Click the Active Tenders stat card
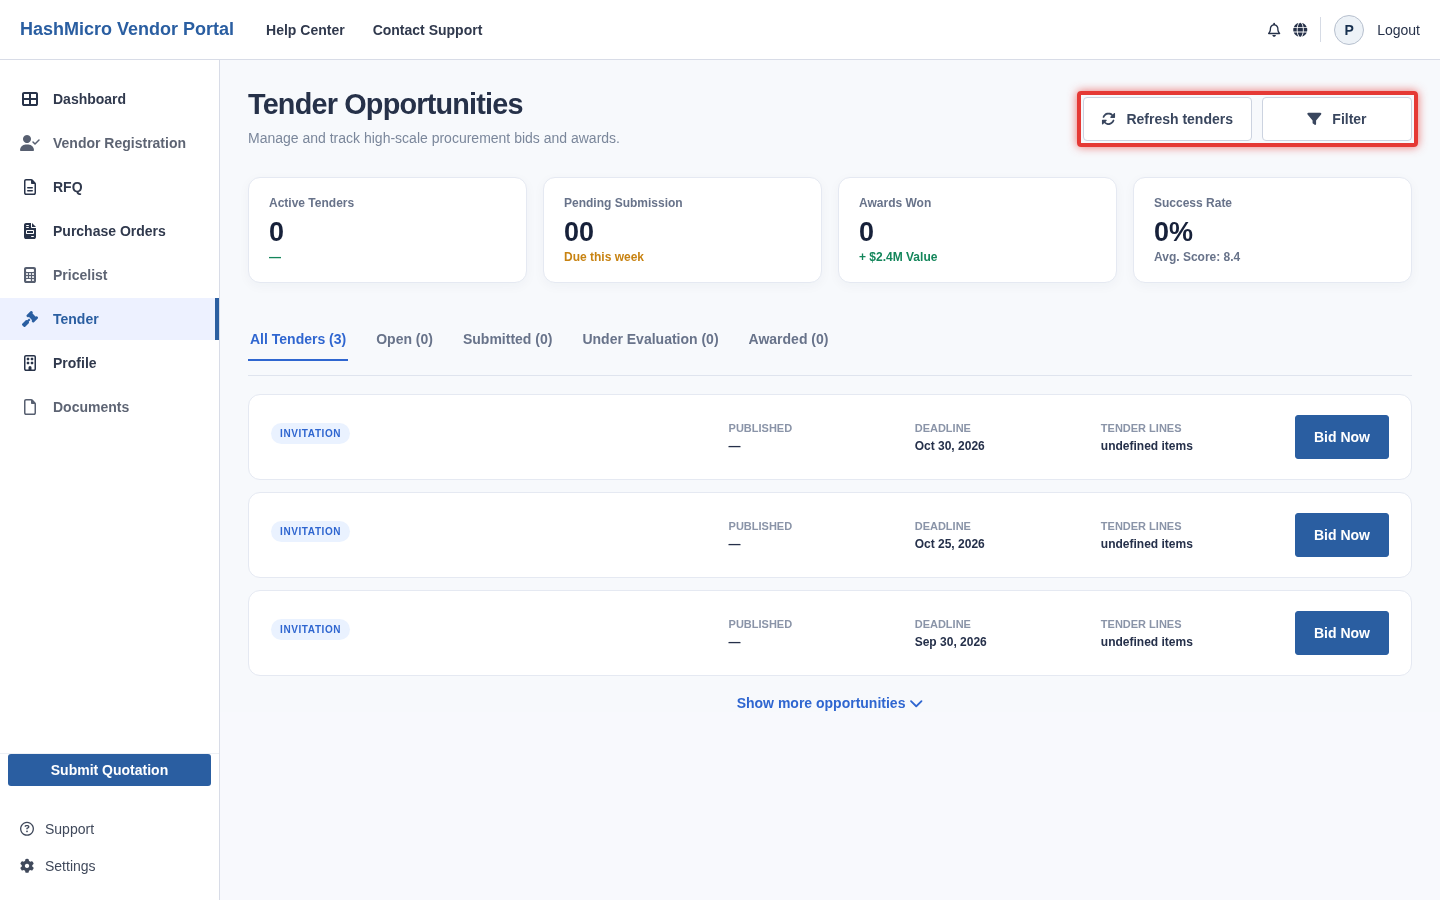 [x=387, y=230]
